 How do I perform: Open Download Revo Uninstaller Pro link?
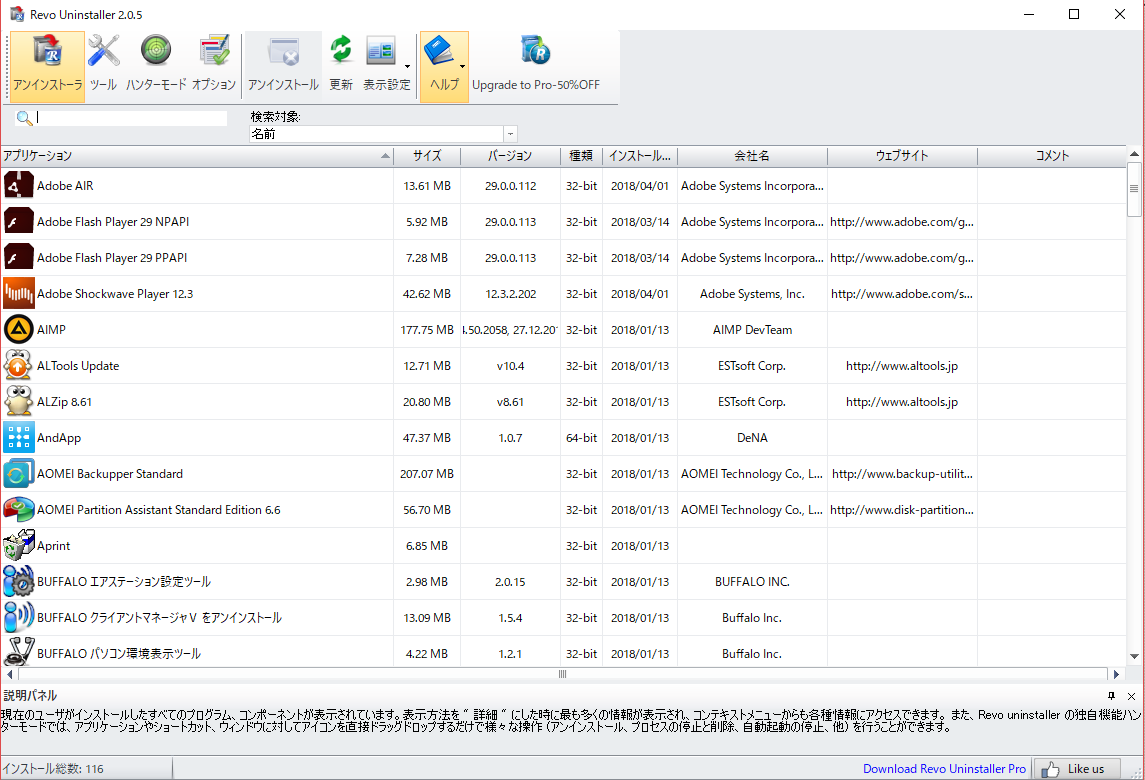944,768
